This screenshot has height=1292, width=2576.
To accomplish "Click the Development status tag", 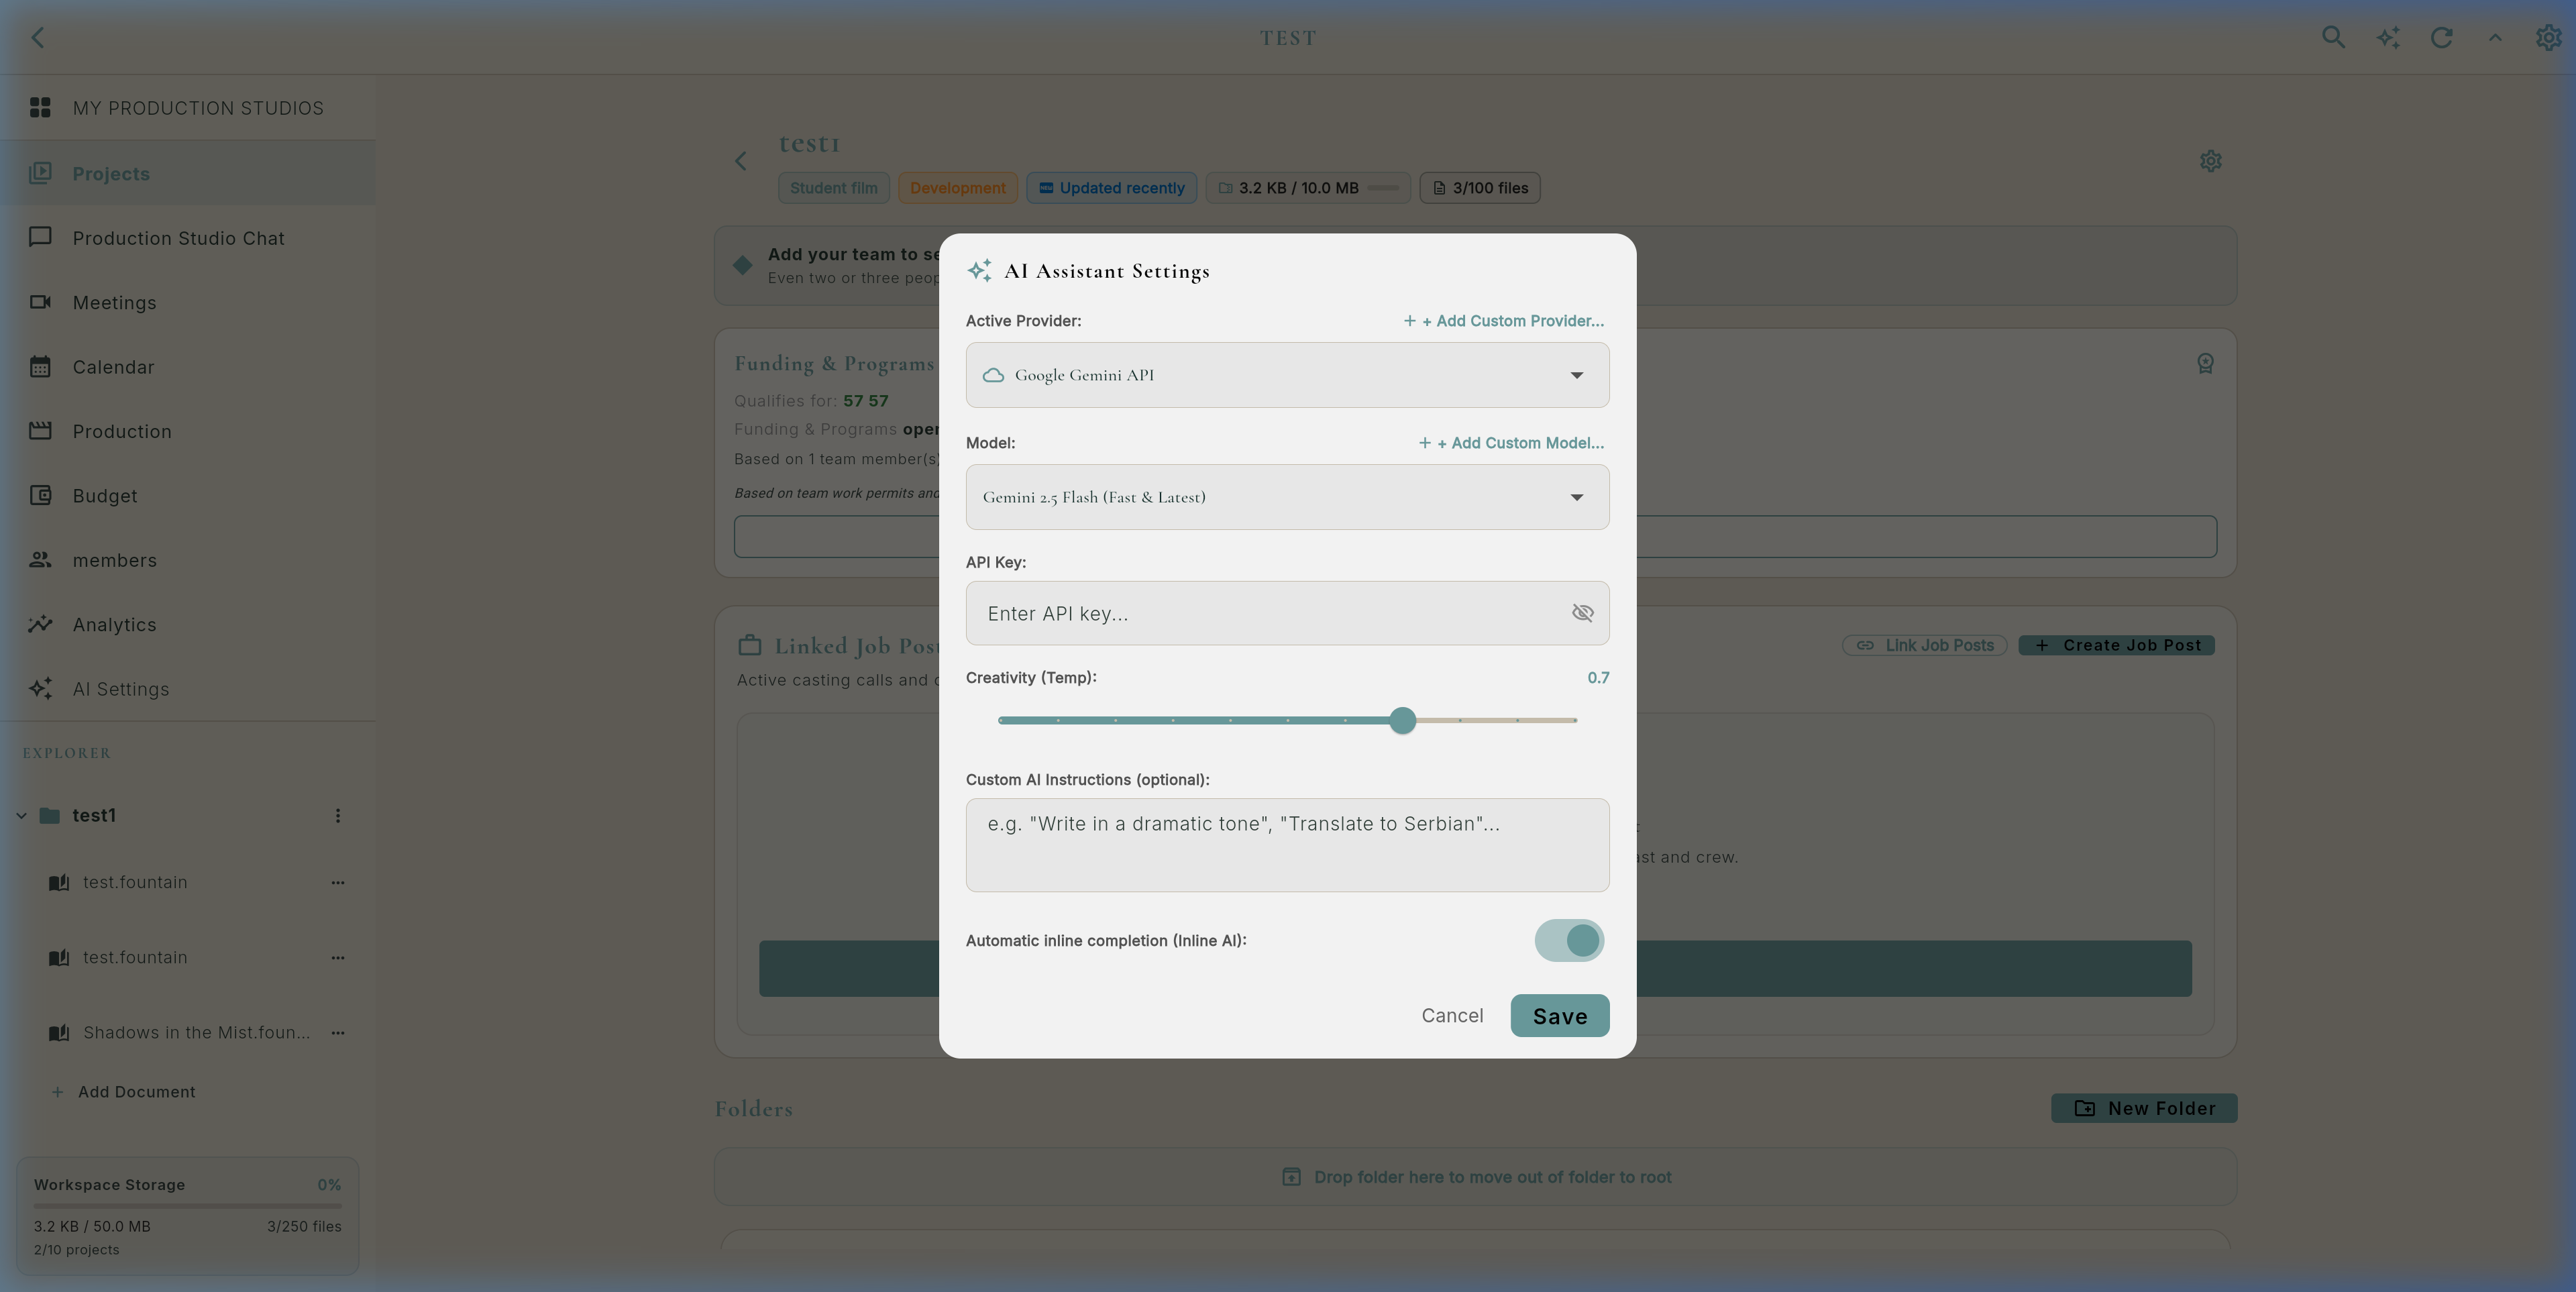I will pyautogui.click(x=958, y=188).
